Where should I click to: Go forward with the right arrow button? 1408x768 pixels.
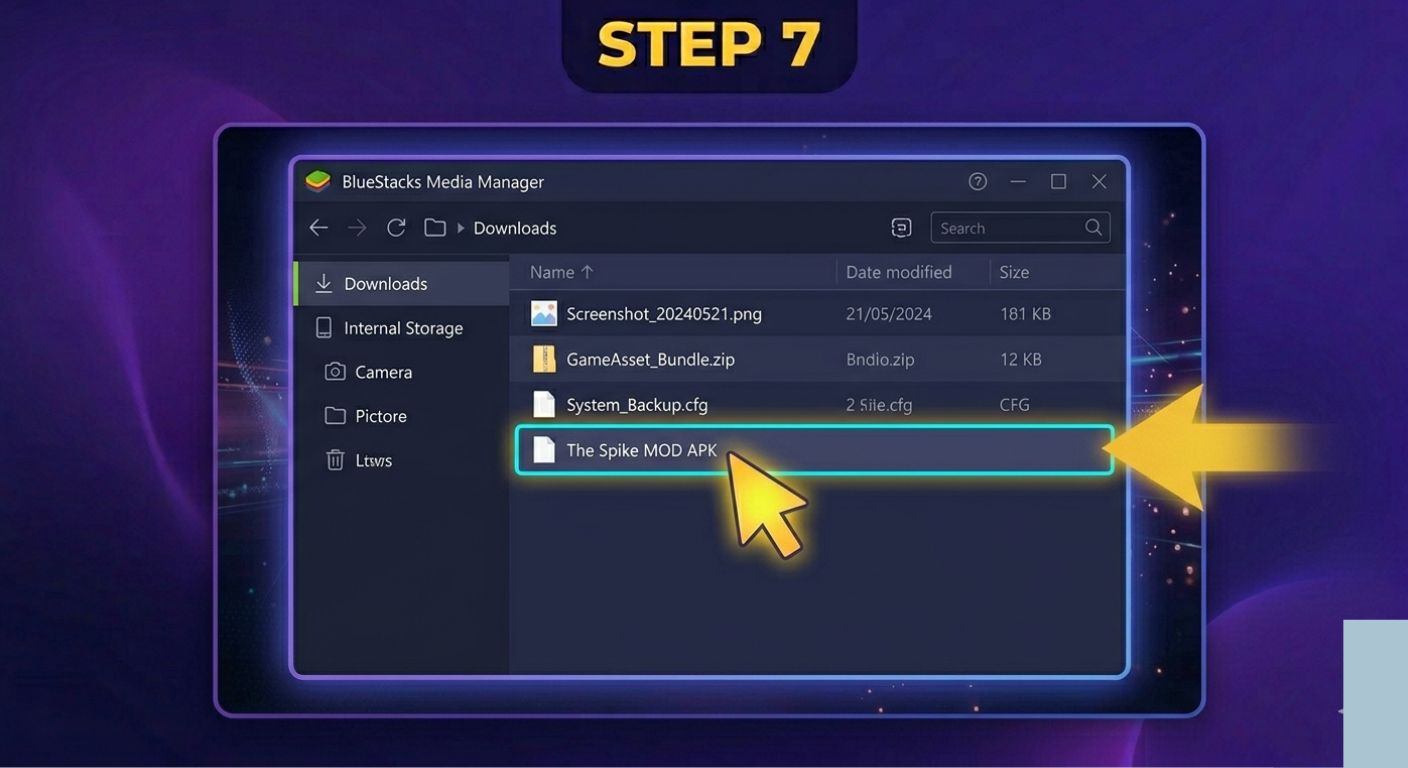point(357,228)
